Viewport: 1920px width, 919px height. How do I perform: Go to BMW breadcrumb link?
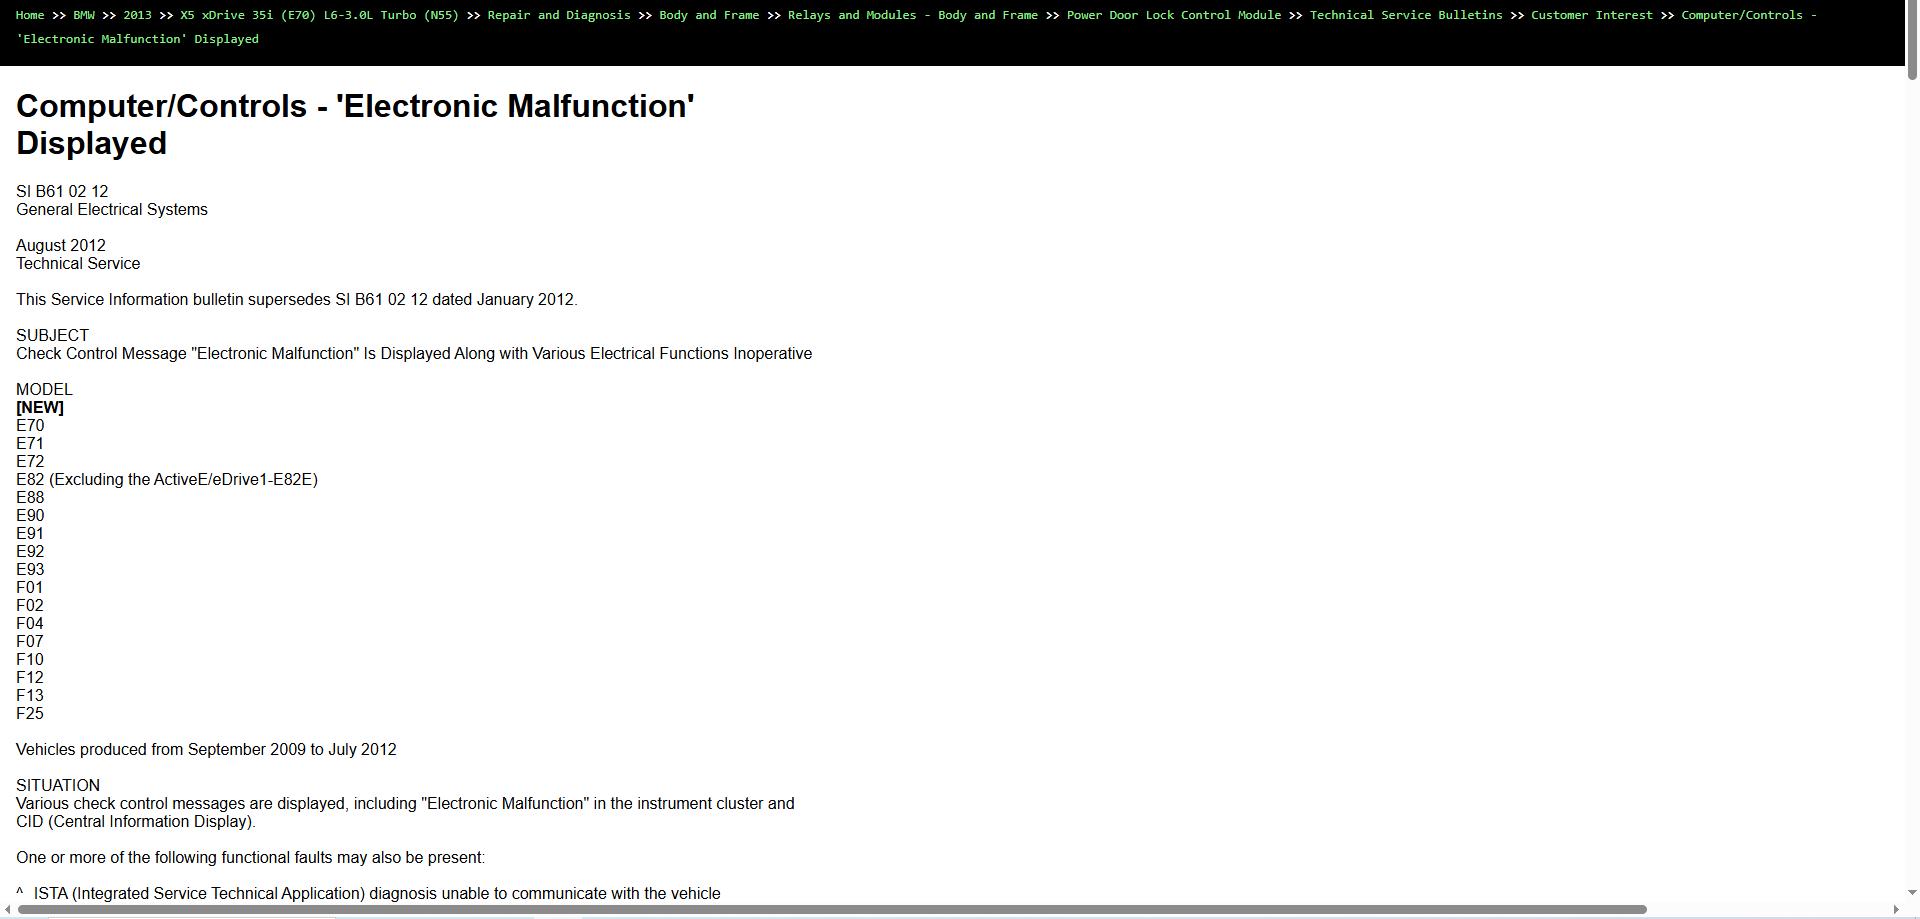[x=84, y=15]
